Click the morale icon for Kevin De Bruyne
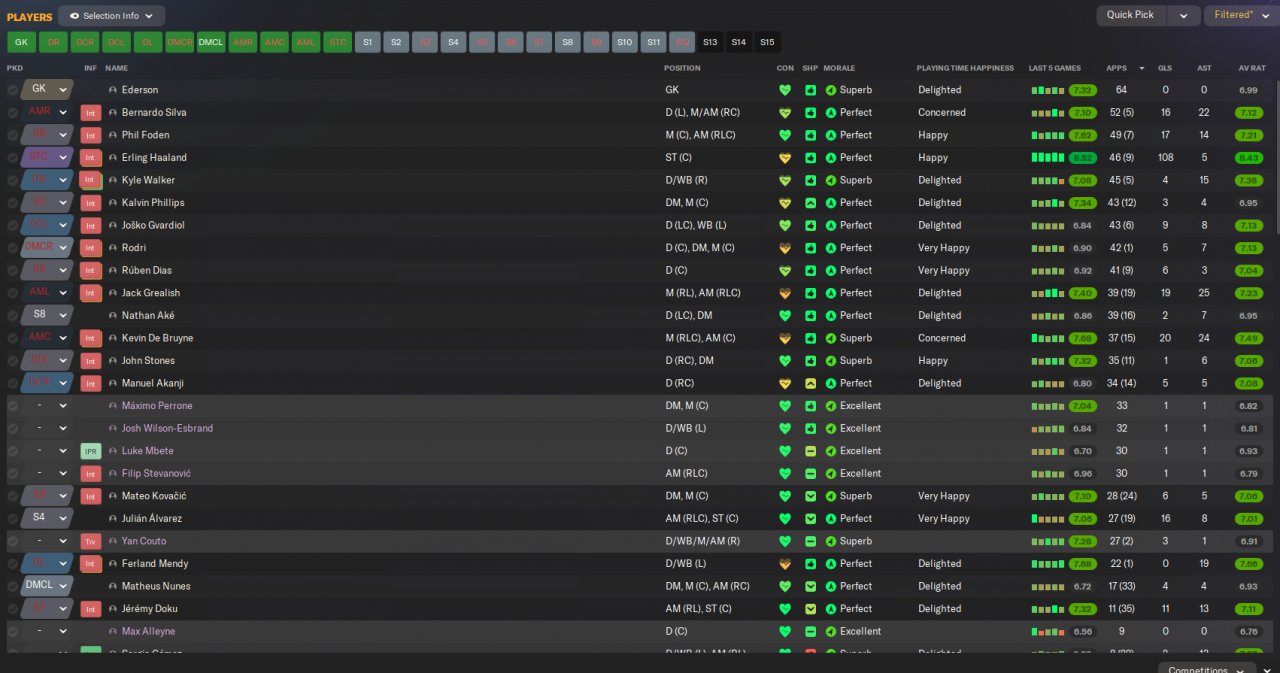The image size is (1280, 673). pos(830,338)
